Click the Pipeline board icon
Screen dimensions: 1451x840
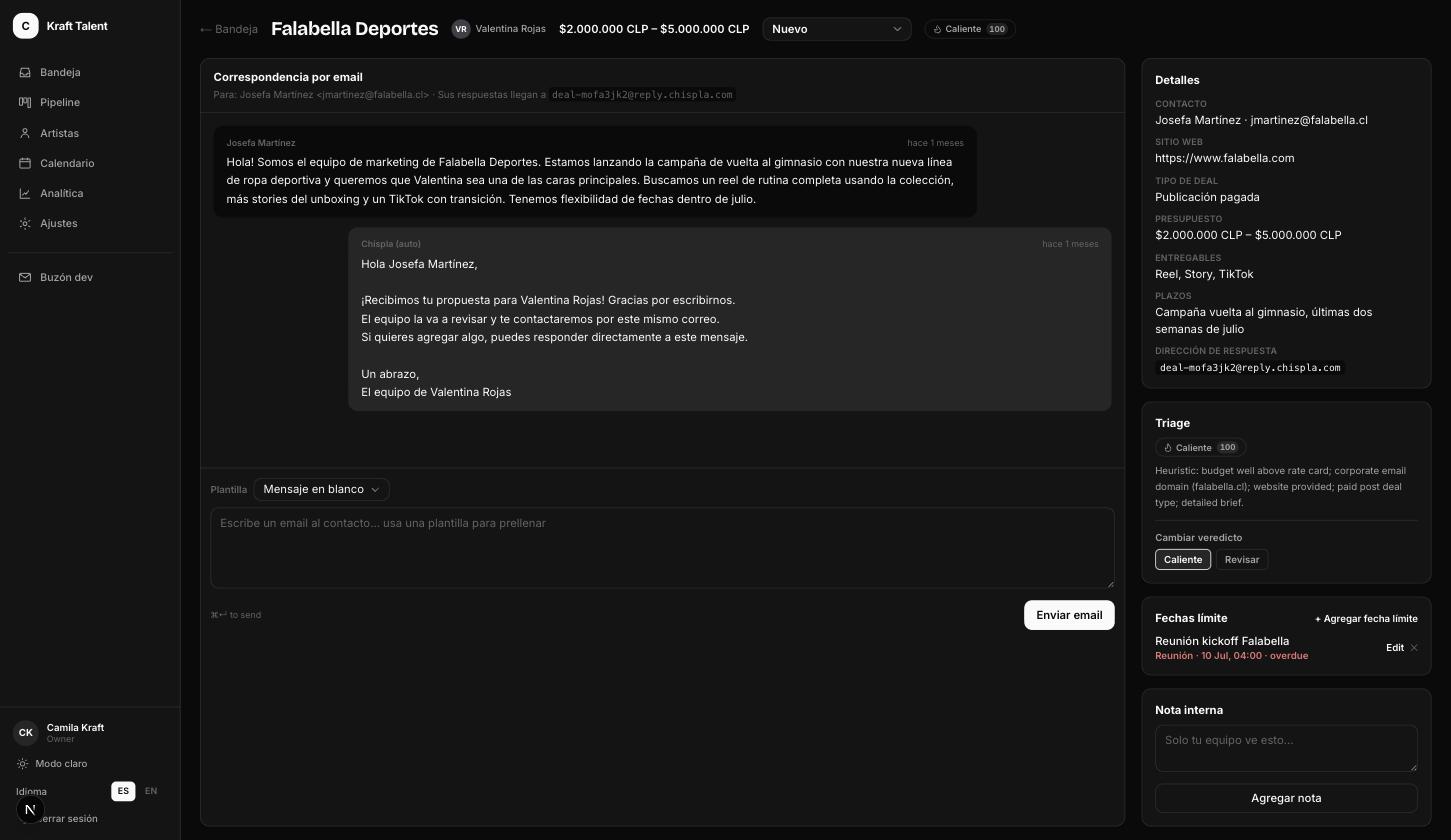pyautogui.click(x=25, y=103)
